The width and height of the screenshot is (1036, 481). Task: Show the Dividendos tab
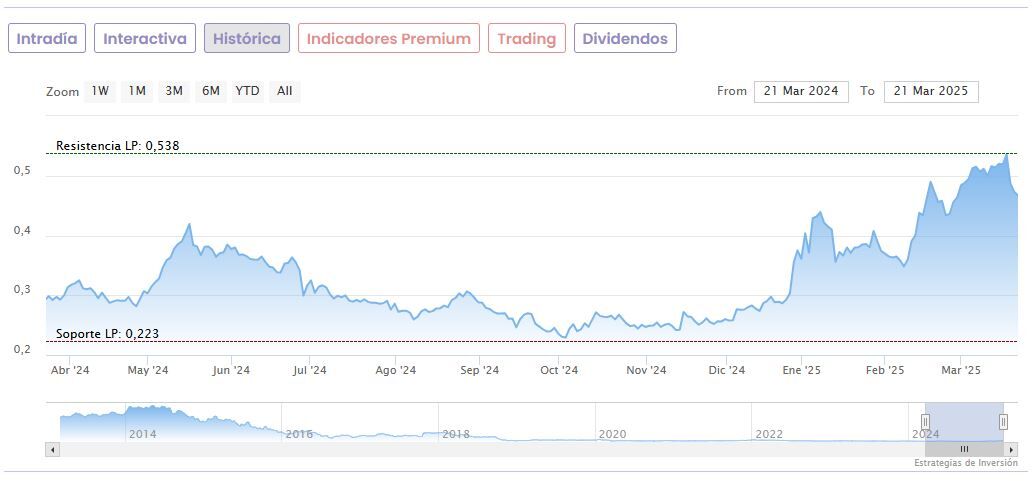click(625, 39)
